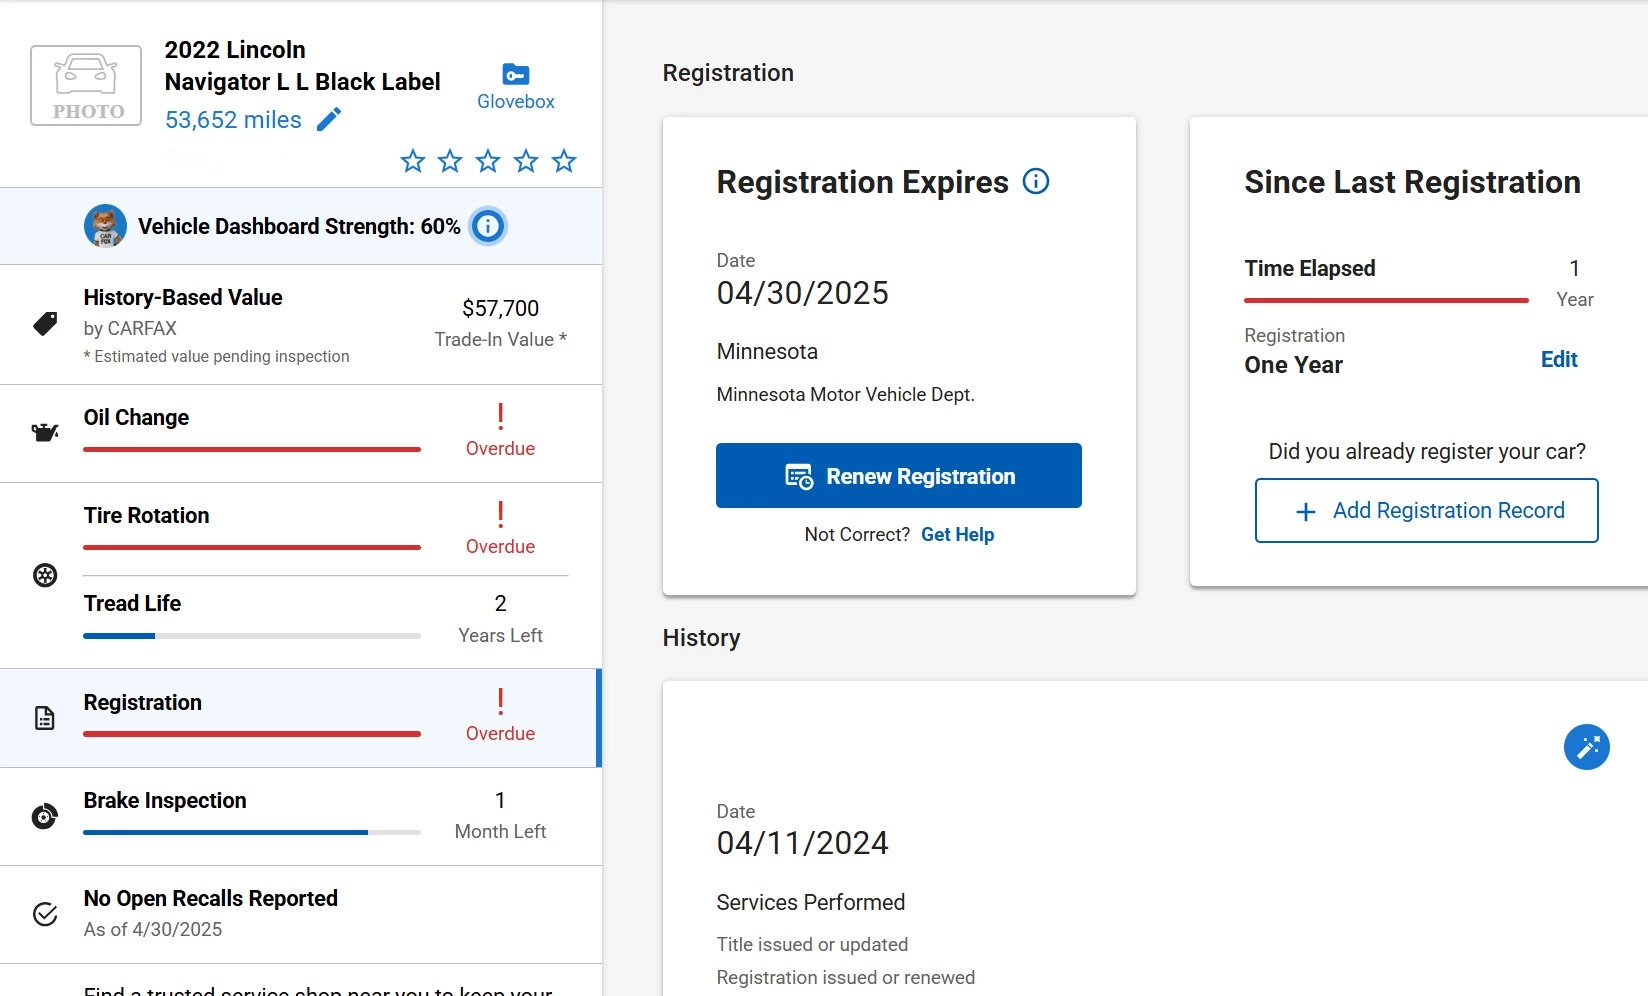Image resolution: width=1648 pixels, height=996 pixels.
Task: Click the Oil Change overdue exclamation mark
Action: point(500,416)
